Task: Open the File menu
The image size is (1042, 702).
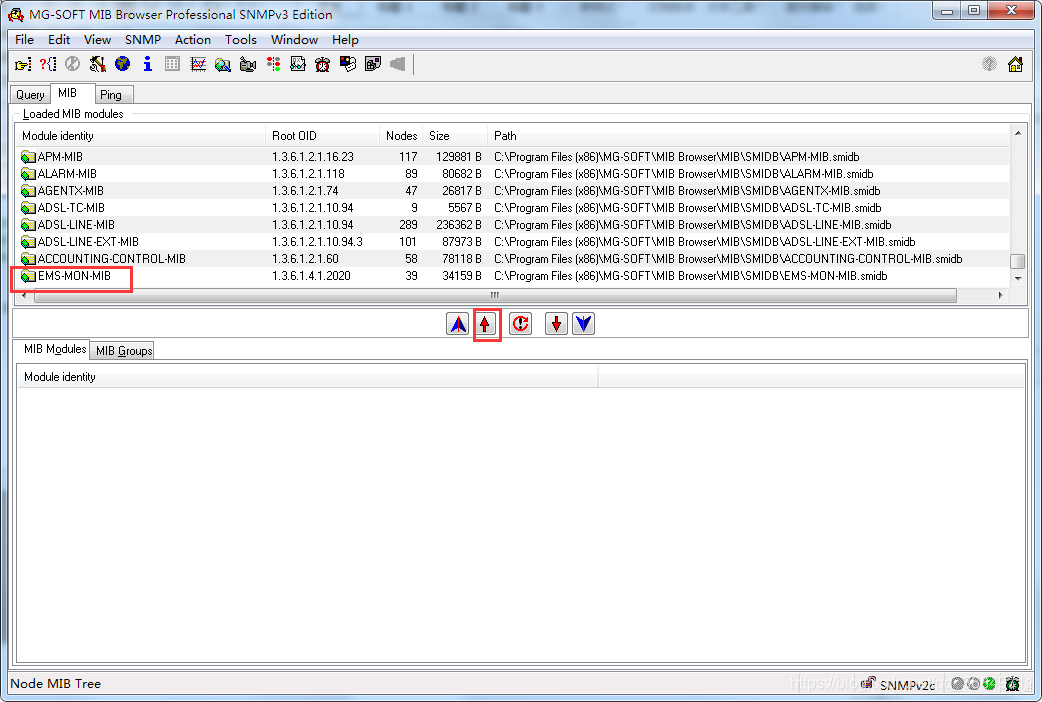Action: [25, 40]
